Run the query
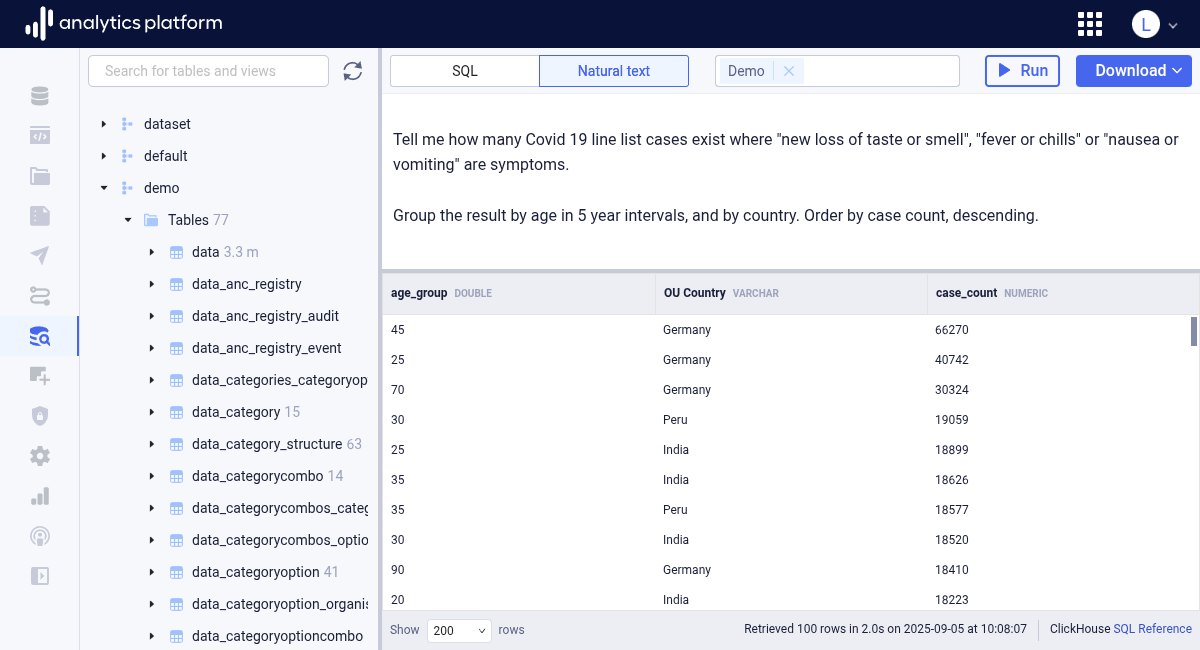Image resolution: width=1200 pixels, height=650 pixels. 1022,71
